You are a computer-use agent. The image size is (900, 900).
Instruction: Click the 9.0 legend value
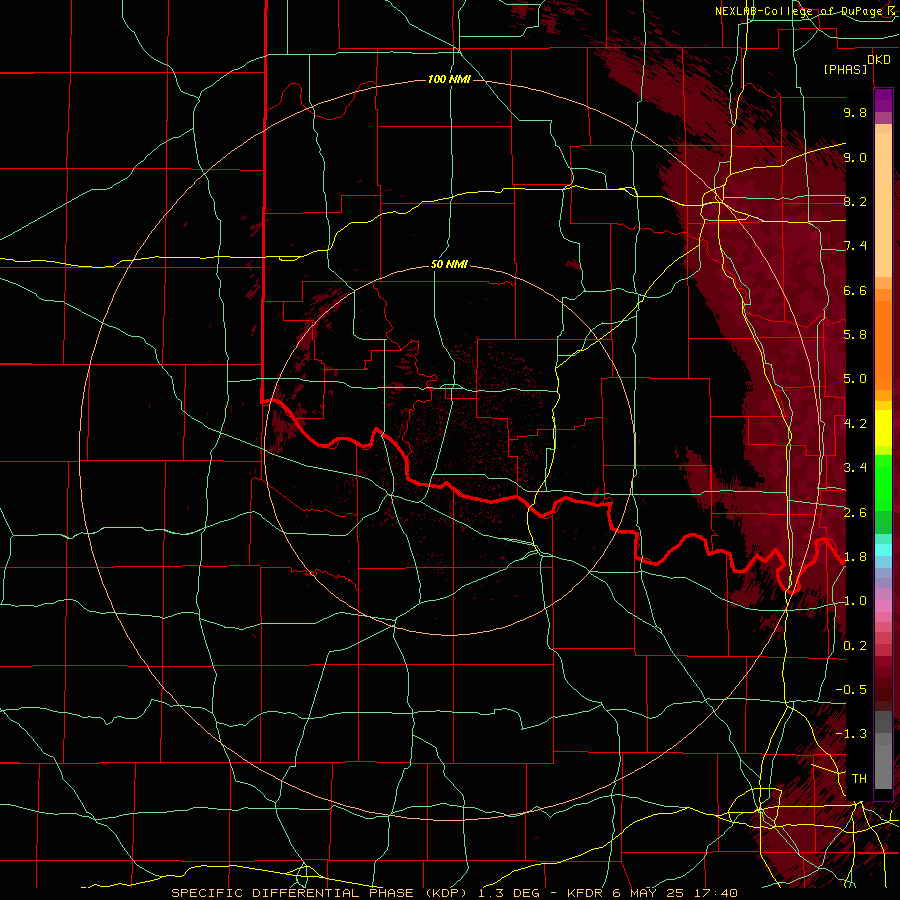point(855,157)
